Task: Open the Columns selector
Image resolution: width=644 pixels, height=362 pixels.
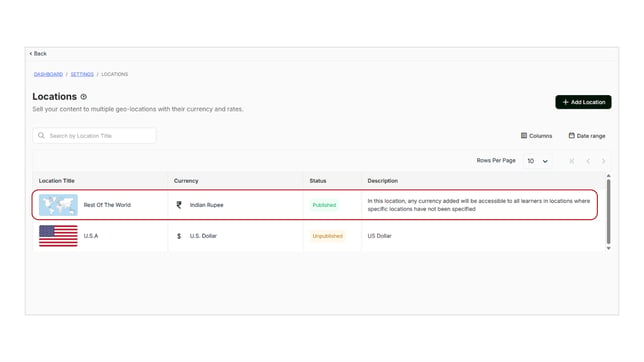Action: [536, 136]
